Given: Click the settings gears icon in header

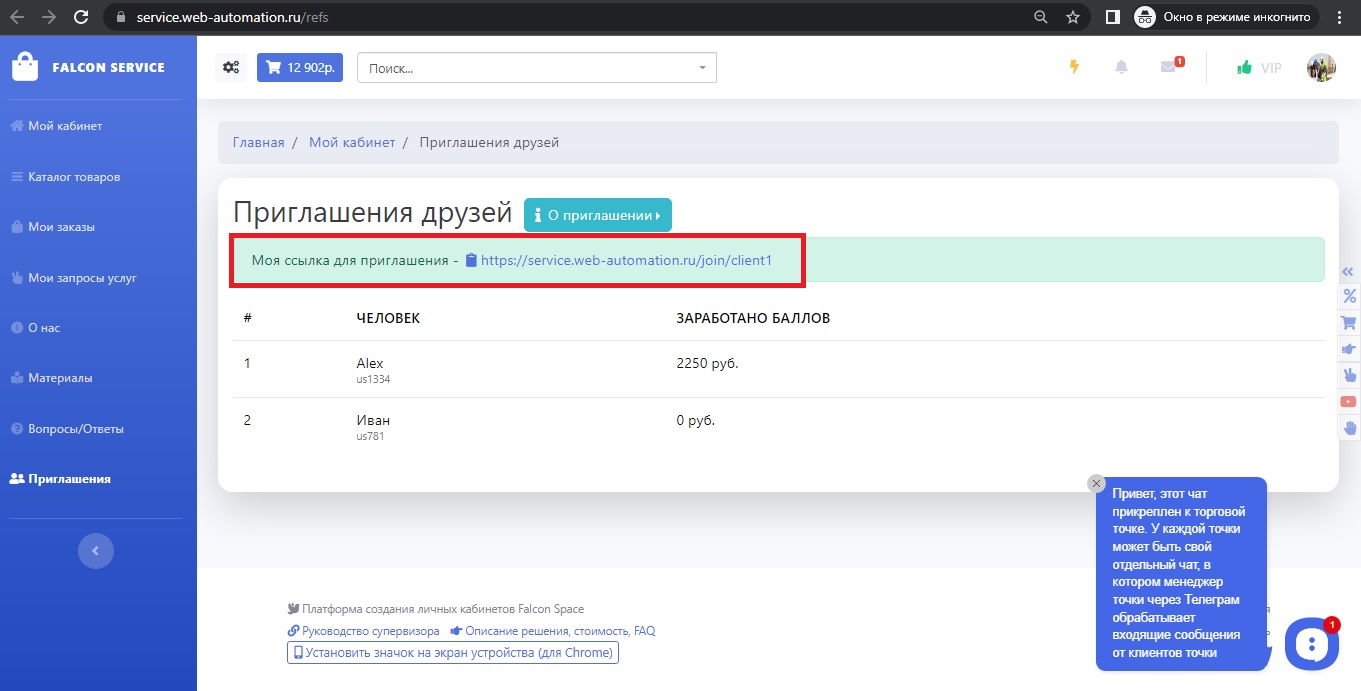Looking at the screenshot, I should coord(231,68).
